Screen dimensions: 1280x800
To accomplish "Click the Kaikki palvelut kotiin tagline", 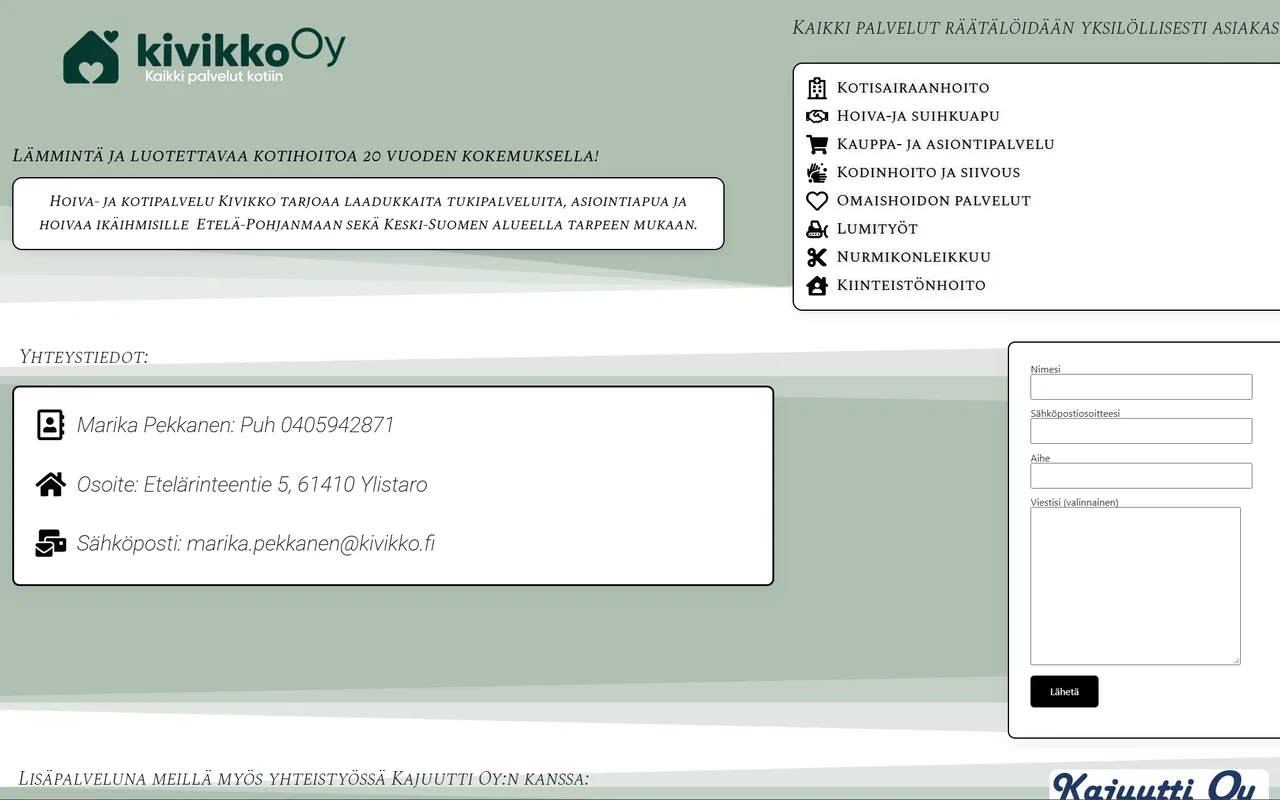I will (214, 76).
